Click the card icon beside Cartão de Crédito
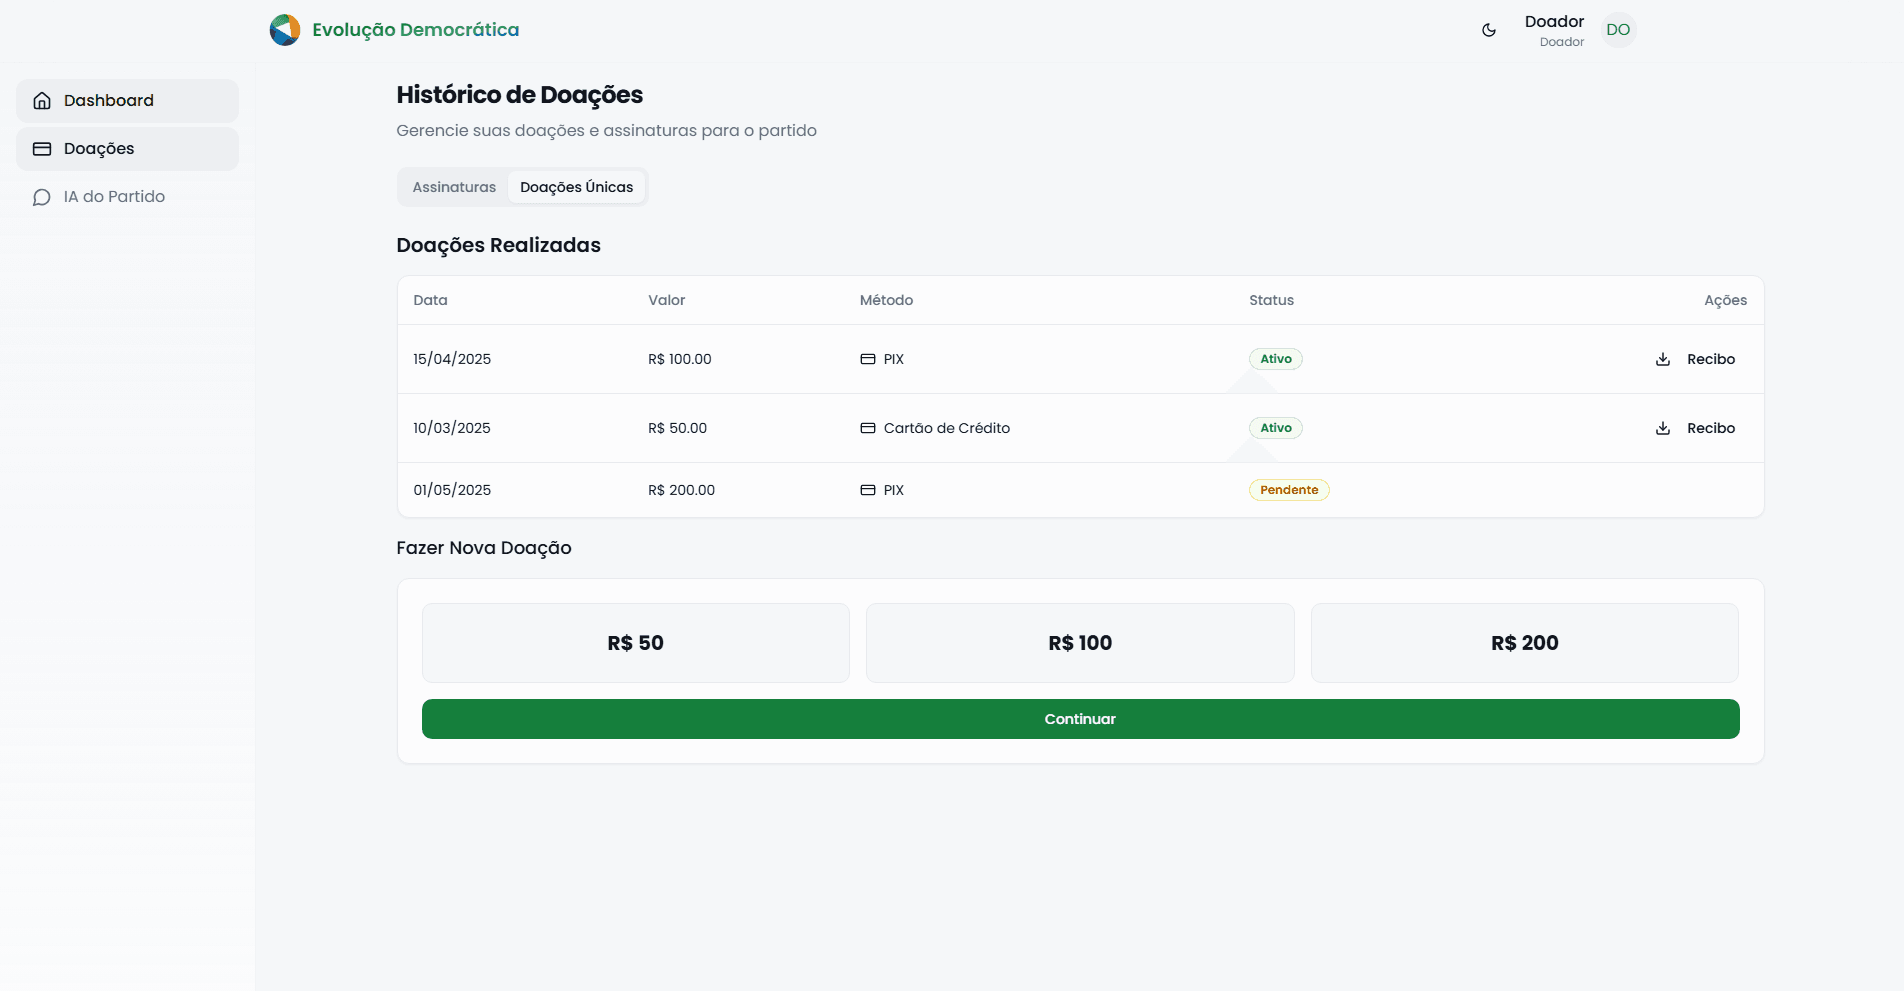The width and height of the screenshot is (1904, 991). (x=868, y=428)
